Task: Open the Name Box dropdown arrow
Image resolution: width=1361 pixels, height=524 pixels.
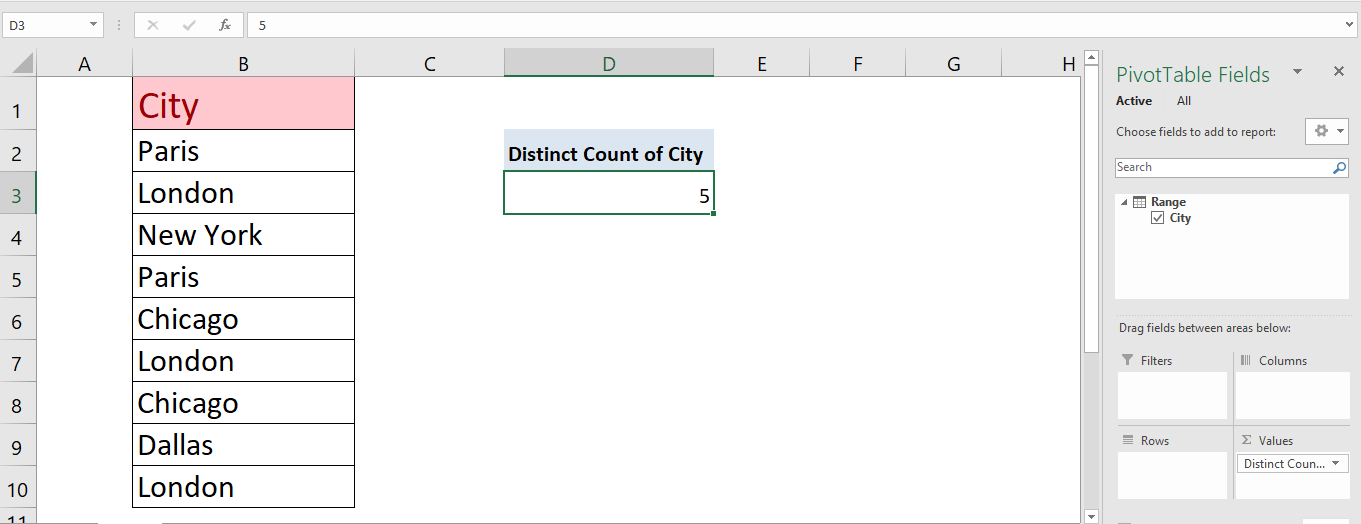Action: [93, 25]
